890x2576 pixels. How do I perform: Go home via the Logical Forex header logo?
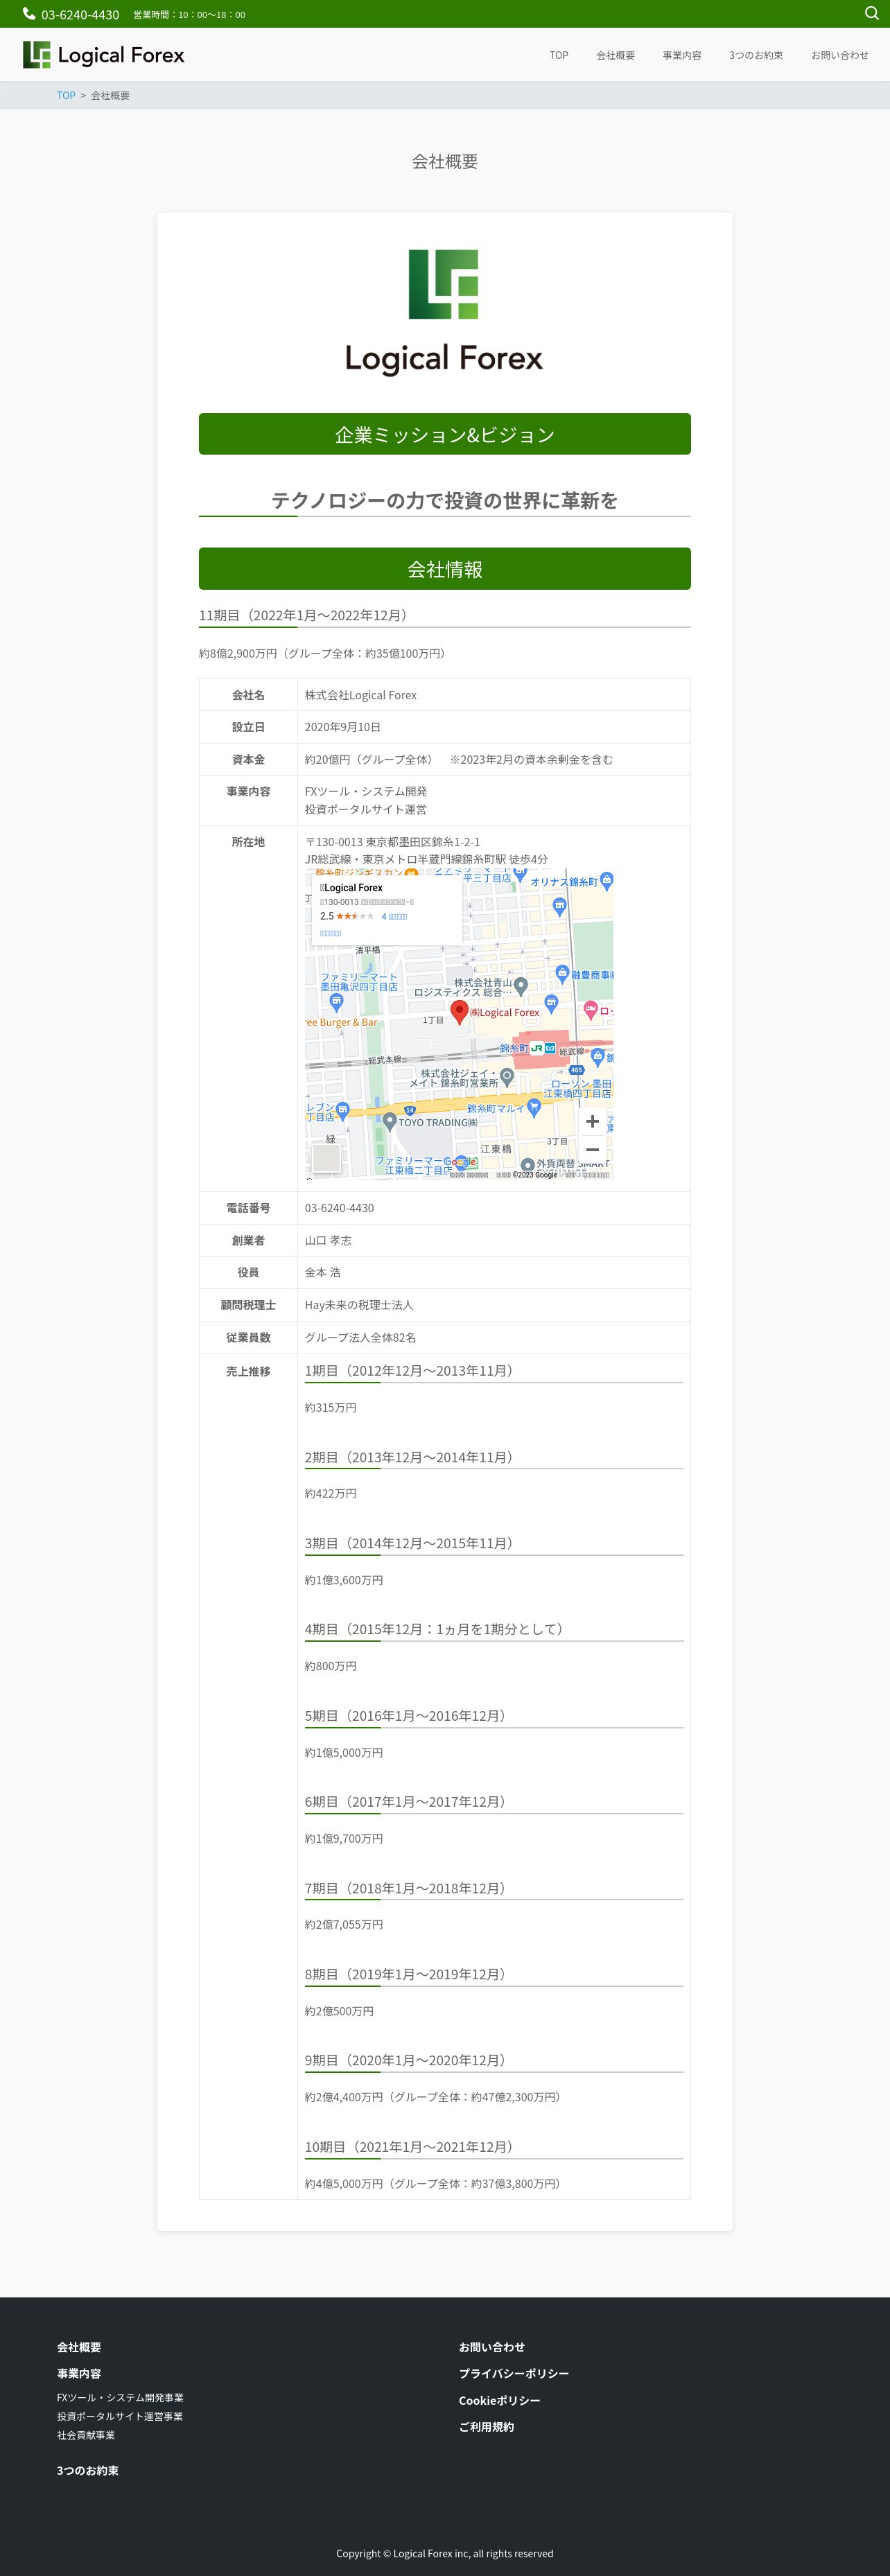pyautogui.click(x=104, y=55)
